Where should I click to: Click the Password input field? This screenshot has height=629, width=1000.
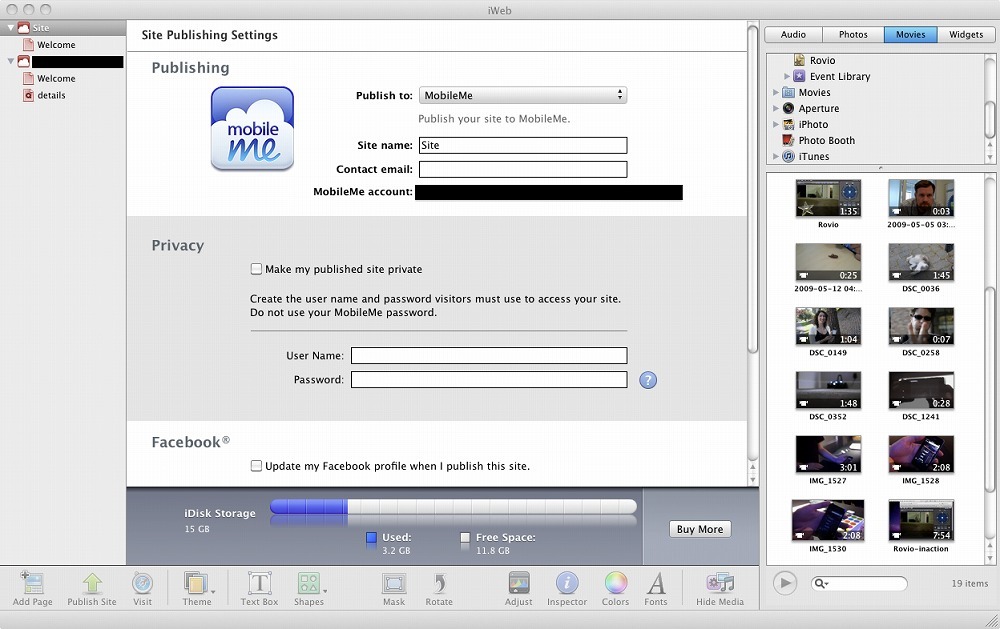[489, 380]
